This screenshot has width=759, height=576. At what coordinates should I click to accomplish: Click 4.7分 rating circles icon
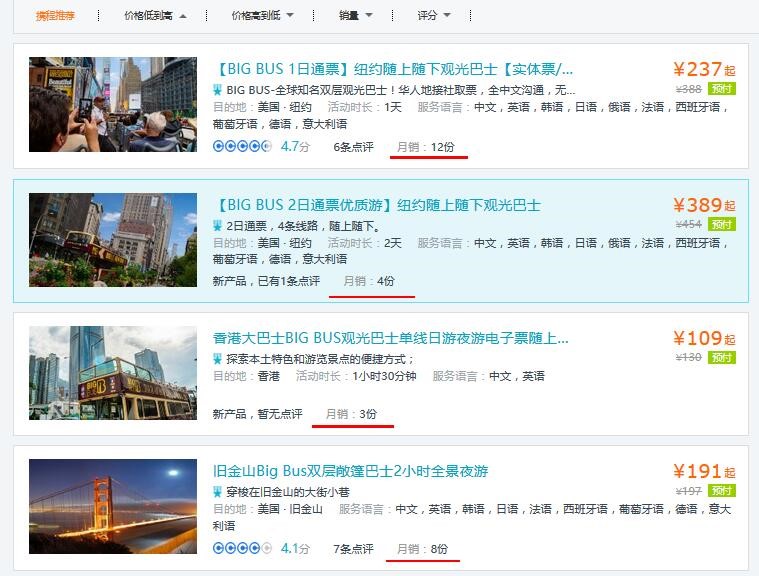point(243,146)
